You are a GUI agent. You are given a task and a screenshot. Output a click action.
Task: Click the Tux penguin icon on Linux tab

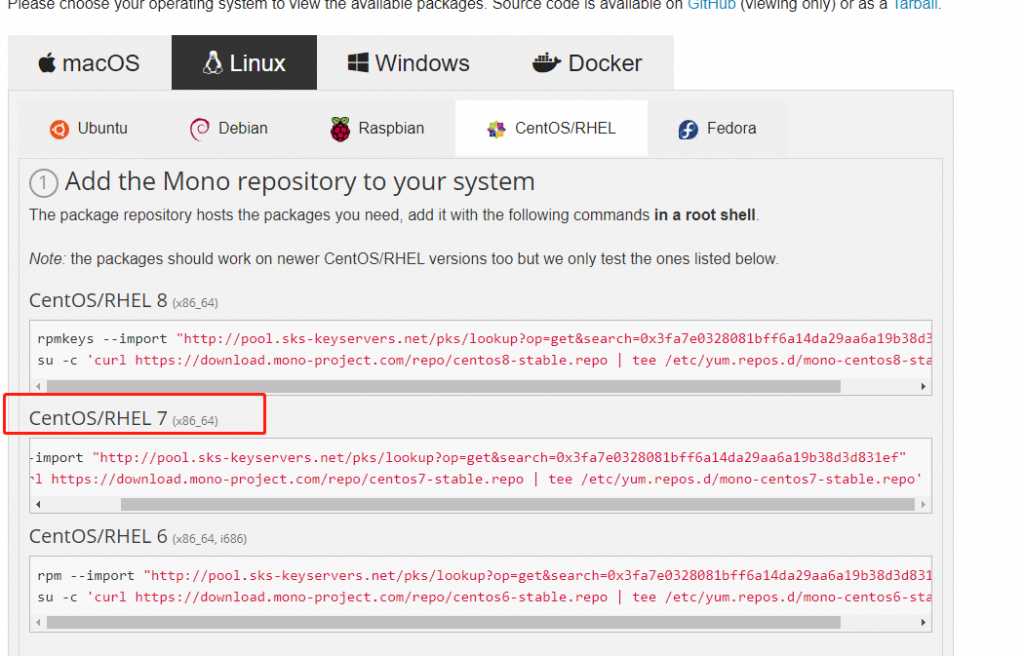pos(212,63)
